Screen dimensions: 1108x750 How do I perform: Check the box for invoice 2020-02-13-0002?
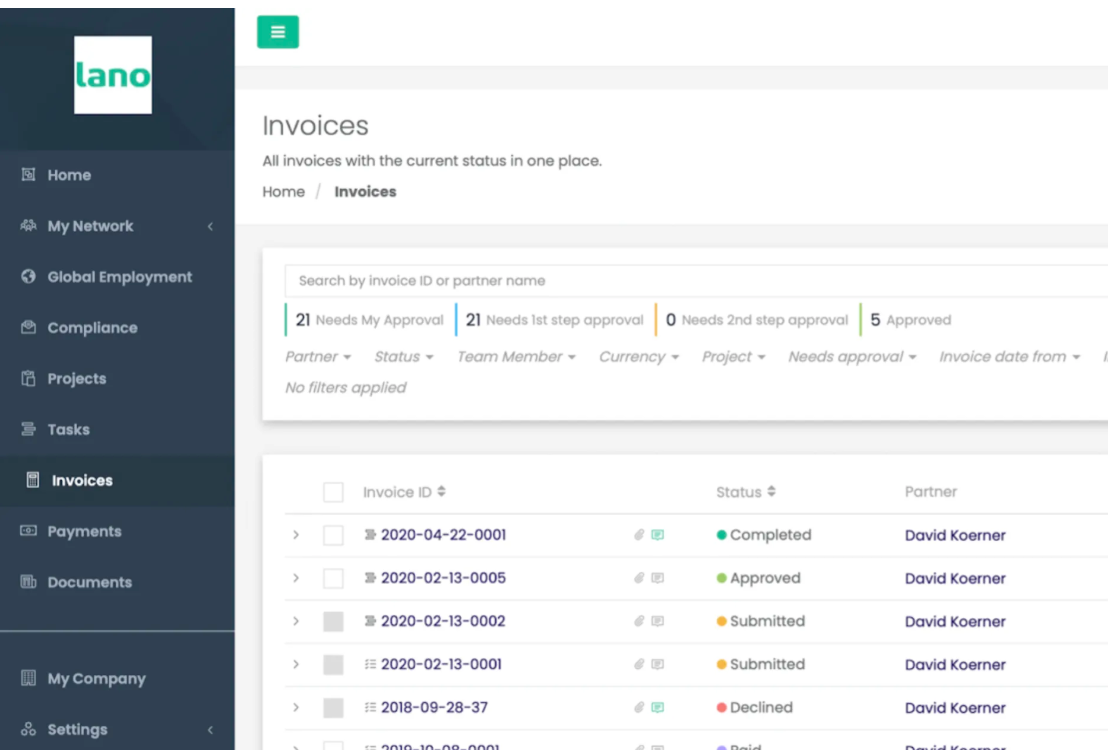pyautogui.click(x=333, y=621)
